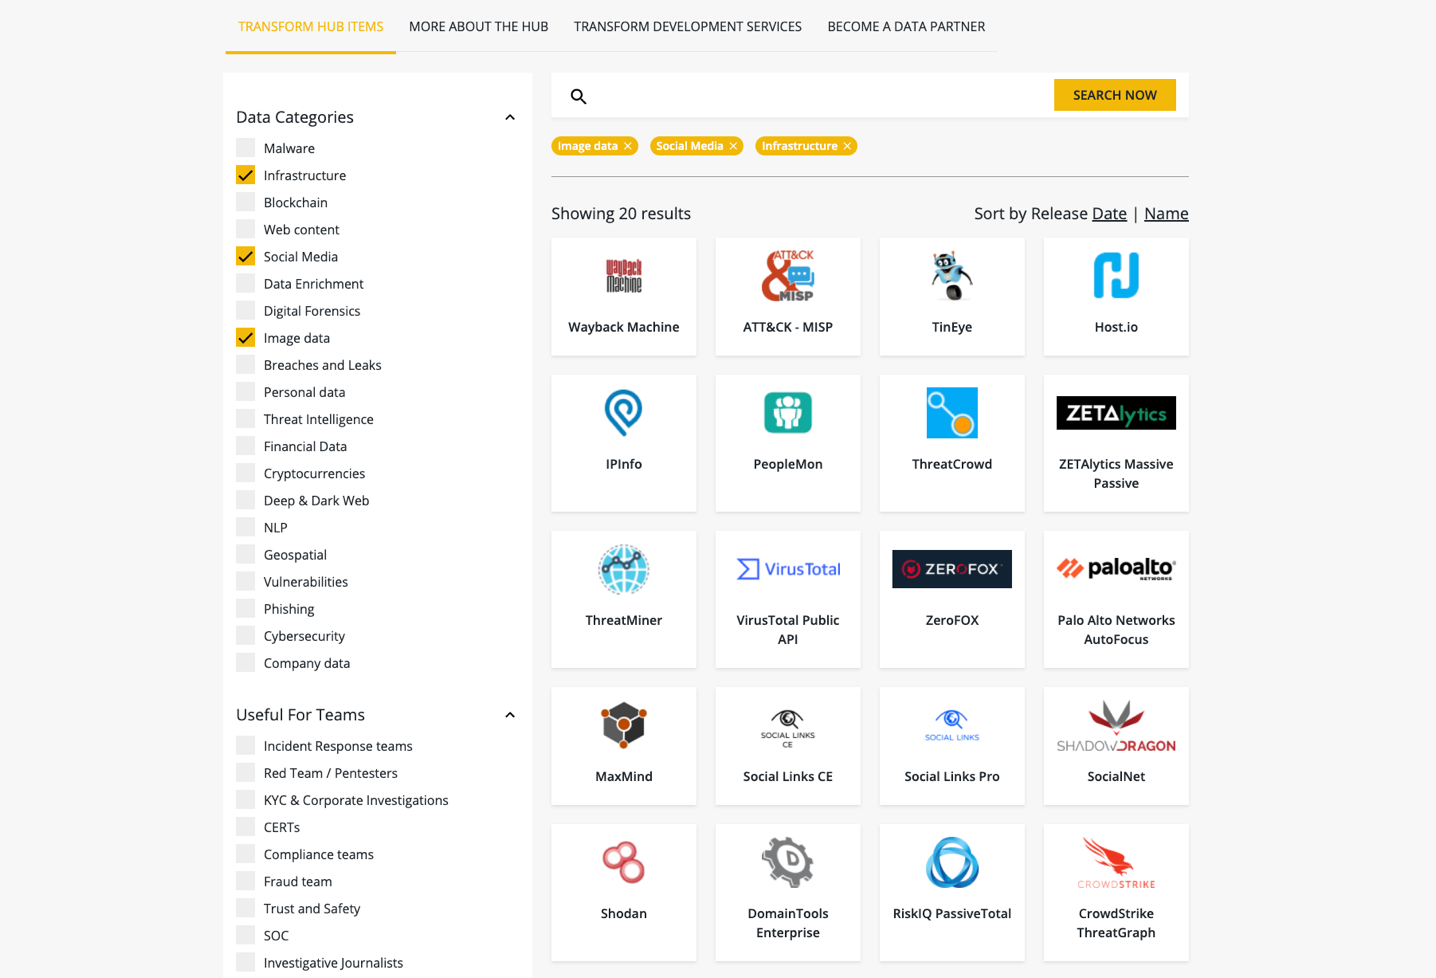Open Become A Data Partner tab
1436x978 pixels.
click(906, 26)
